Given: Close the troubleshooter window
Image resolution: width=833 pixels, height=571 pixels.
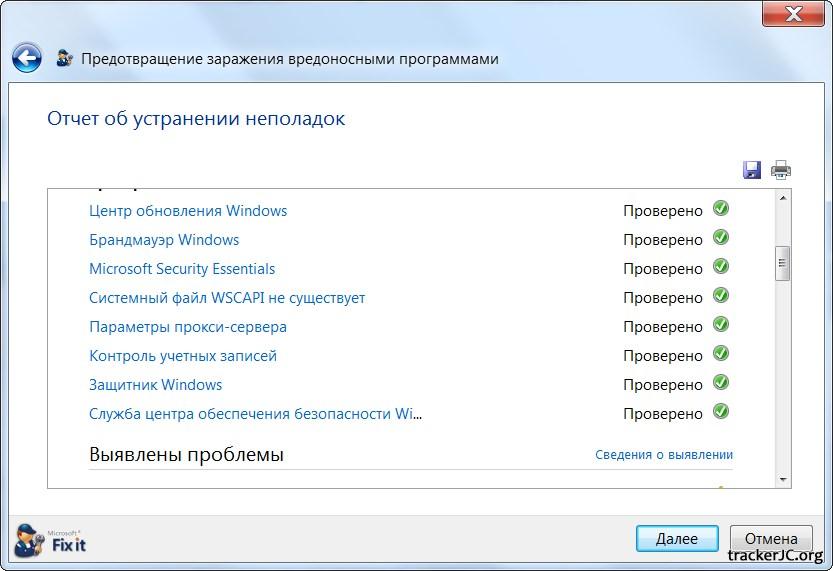Looking at the screenshot, I should (x=792, y=15).
